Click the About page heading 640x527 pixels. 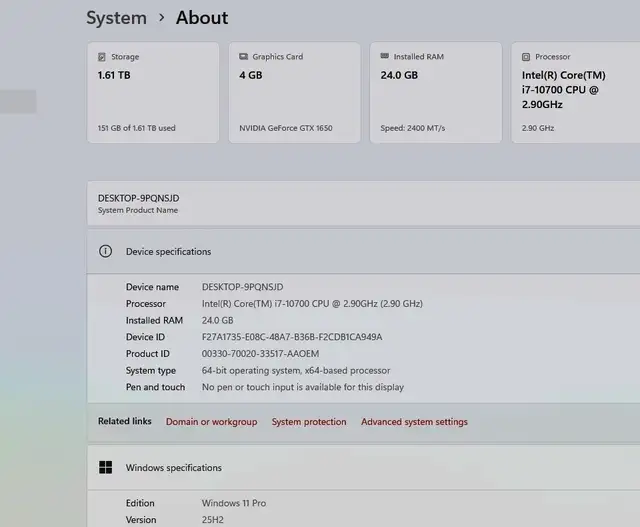coord(202,18)
